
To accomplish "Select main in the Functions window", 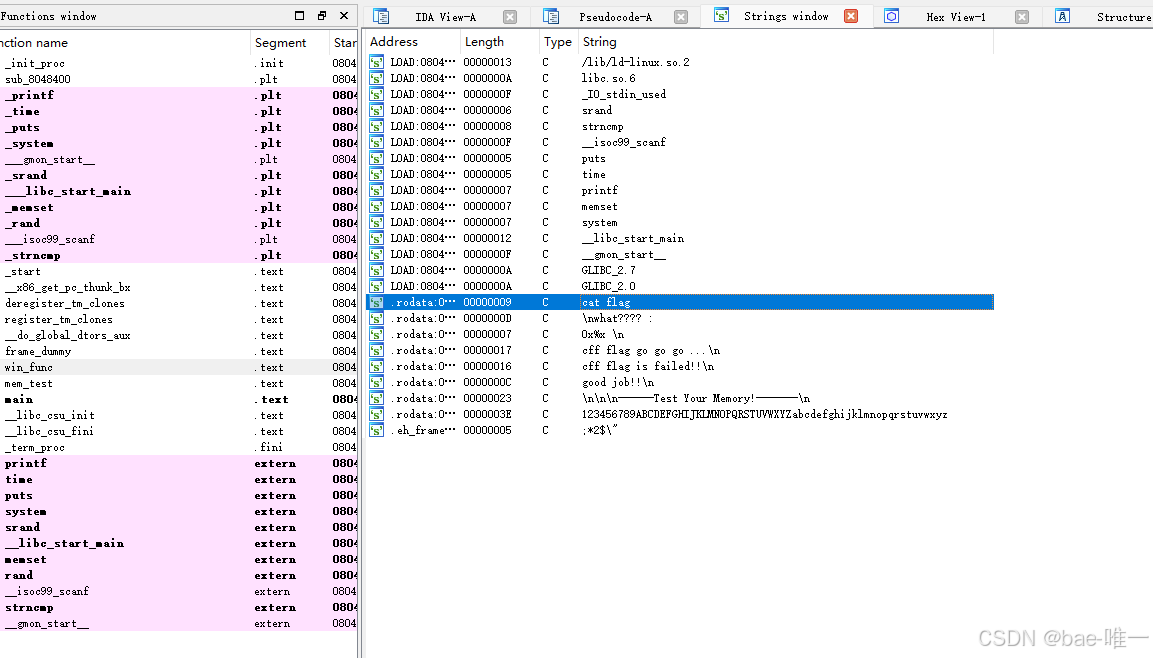I will coord(15,399).
